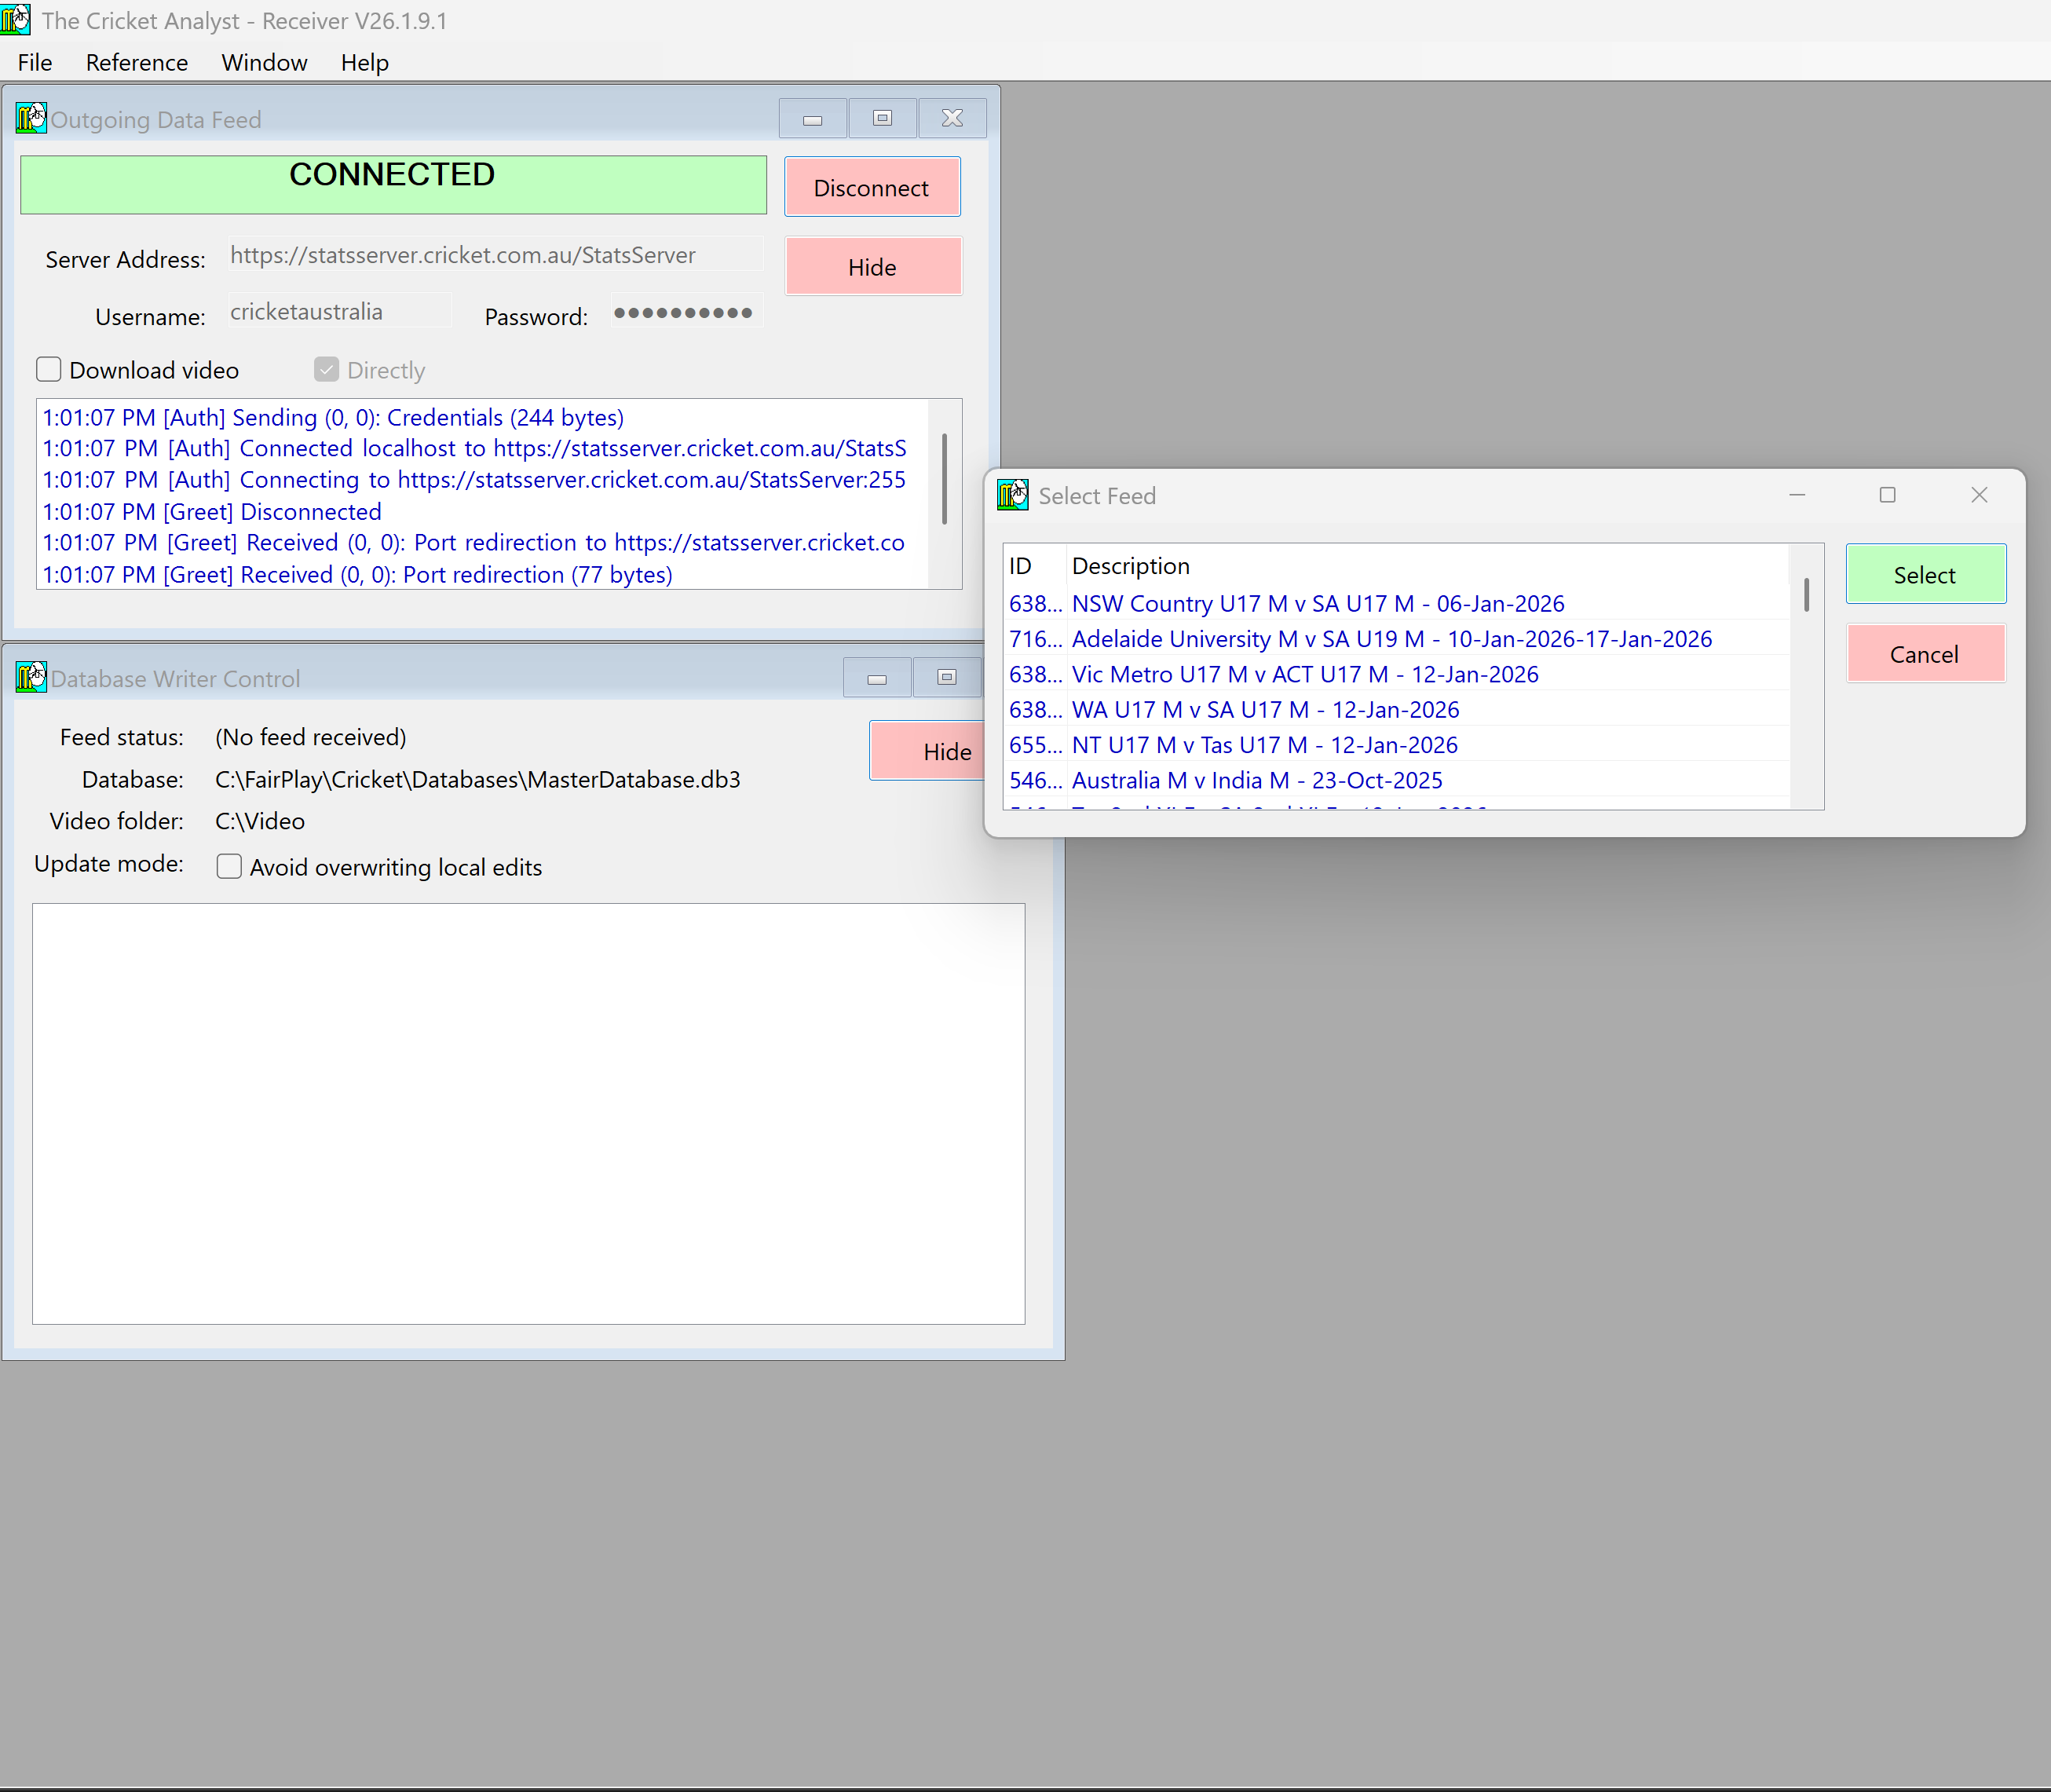Click the Disconnect button
Image resolution: width=2051 pixels, height=1792 pixels.
click(872, 187)
